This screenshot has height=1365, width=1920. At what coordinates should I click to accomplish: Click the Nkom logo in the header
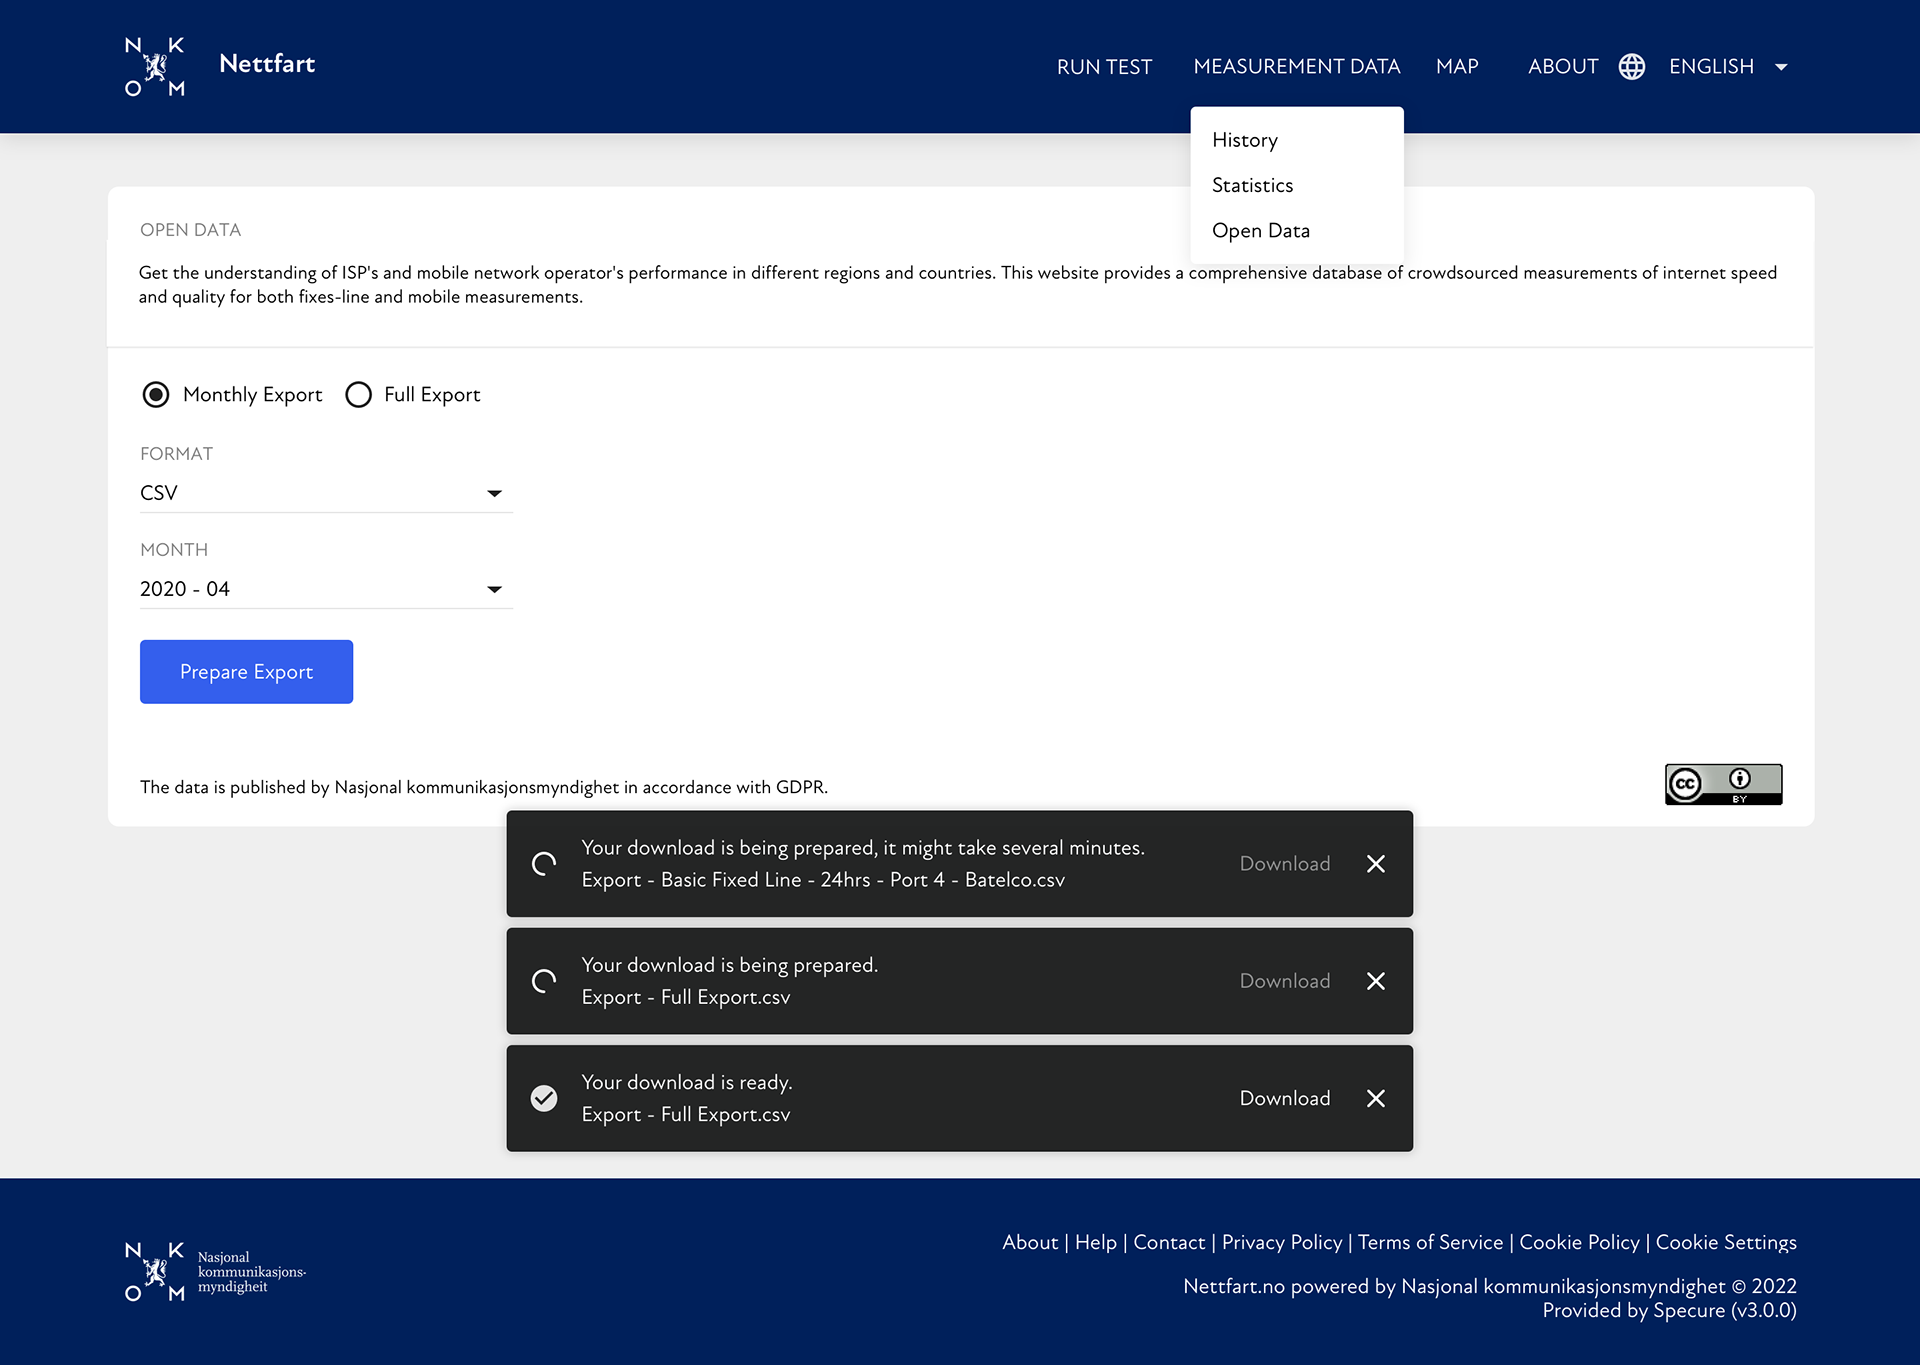click(x=155, y=66)
